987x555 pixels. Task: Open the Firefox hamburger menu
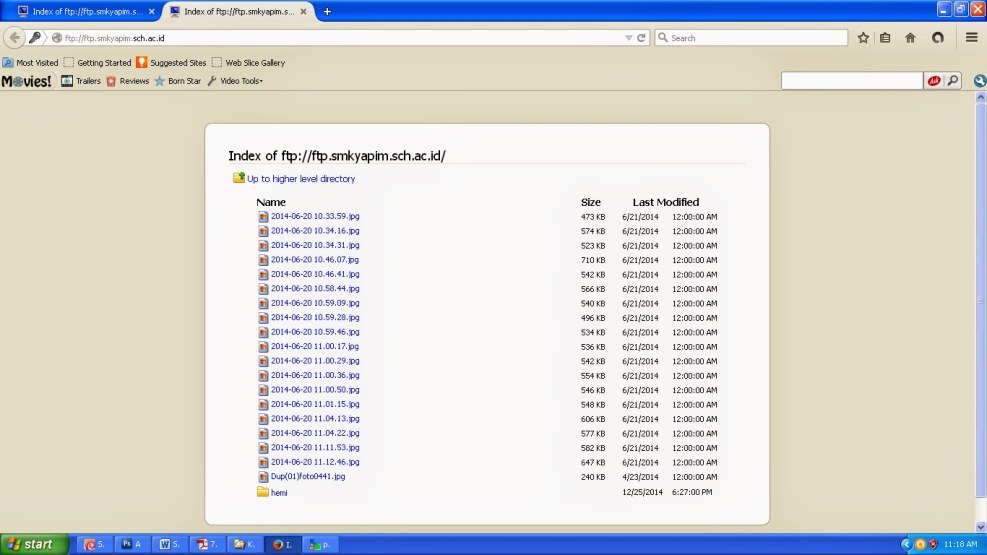(971, 38)
